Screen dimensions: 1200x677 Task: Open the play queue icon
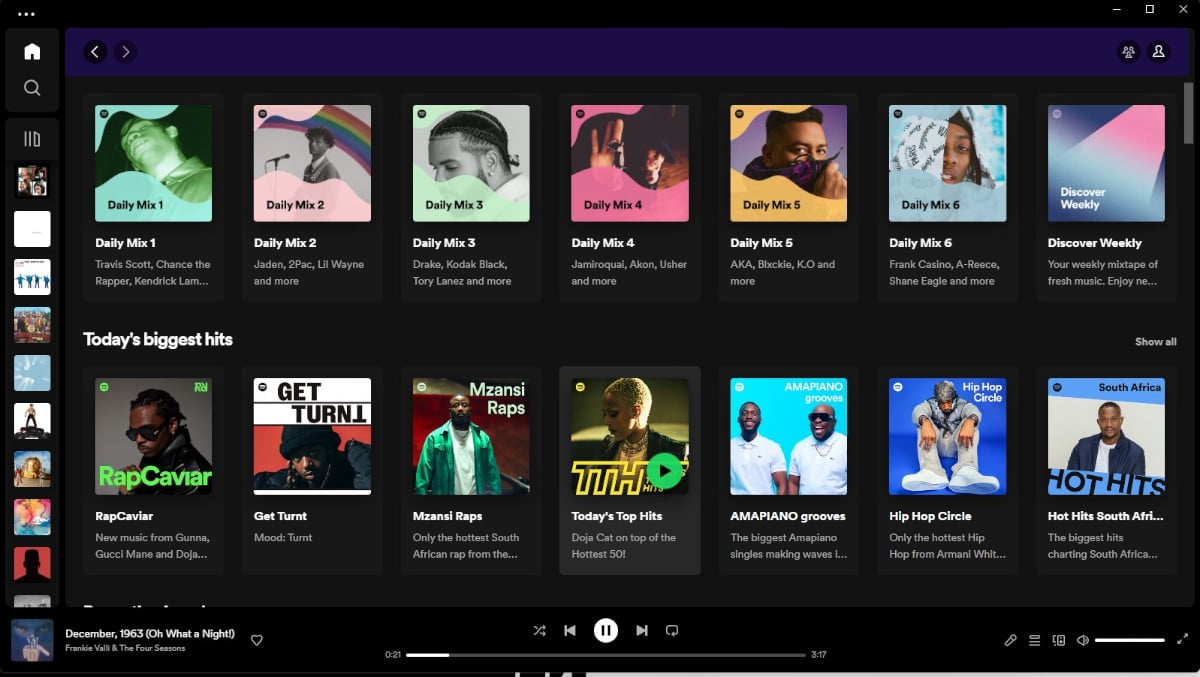pyautogui.click(x=1035, y=640)
